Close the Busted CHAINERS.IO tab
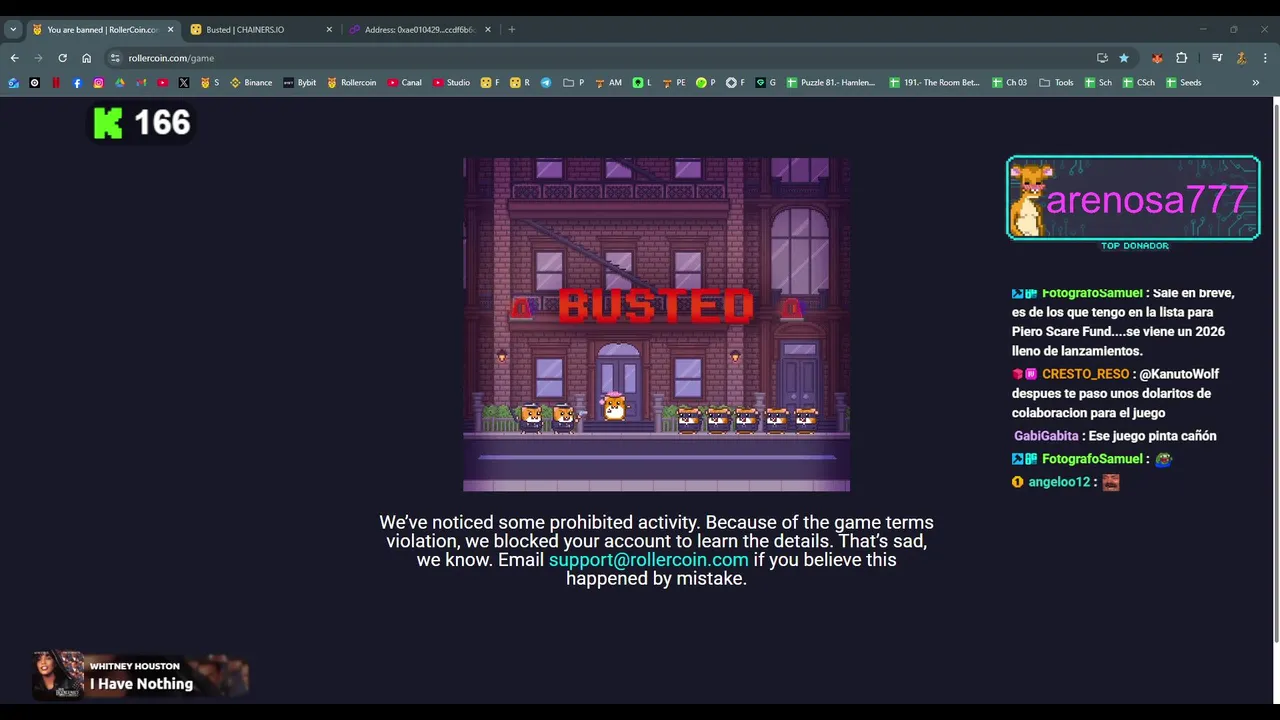The width and height of the screenshot is (1280, 720). (x=329, y=30)
